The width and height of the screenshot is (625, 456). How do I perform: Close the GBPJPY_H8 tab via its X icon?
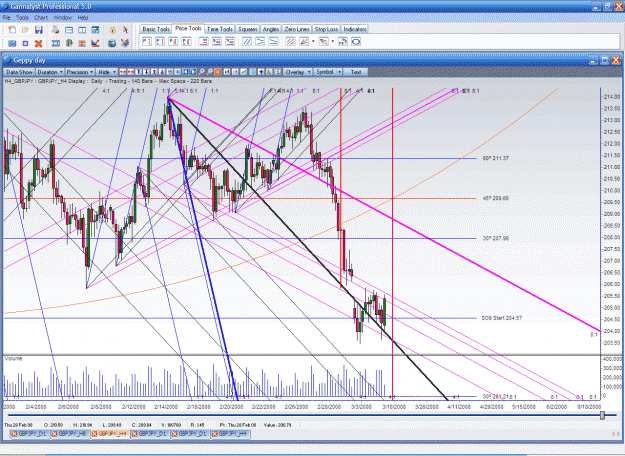[x=55, y=434]
